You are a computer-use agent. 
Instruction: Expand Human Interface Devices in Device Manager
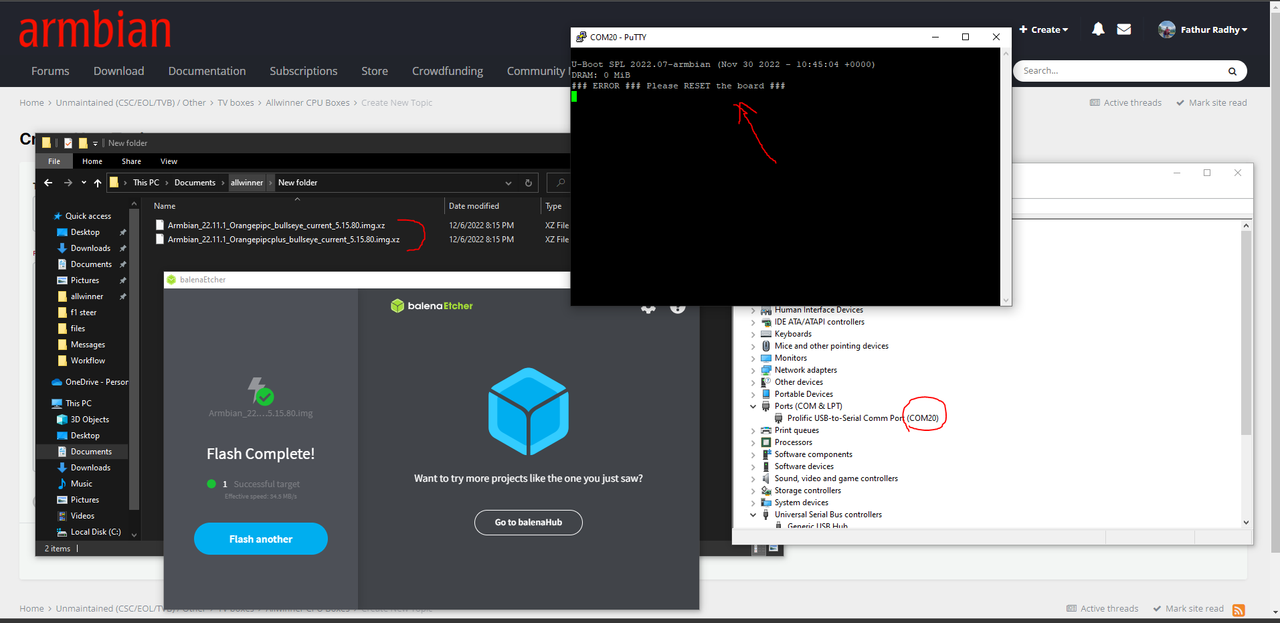(x=754, y=310)
